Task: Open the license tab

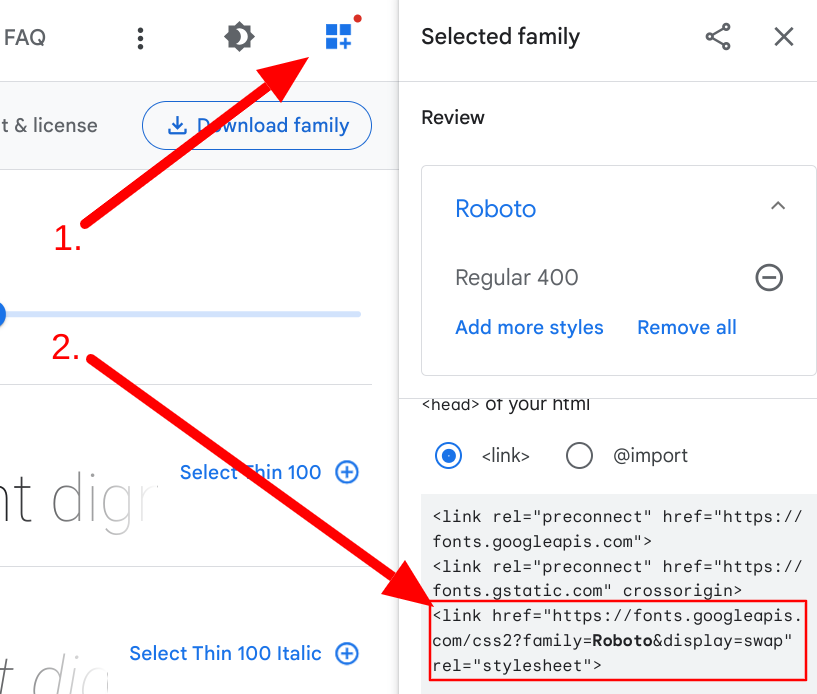Action: (x=48, y=126)
